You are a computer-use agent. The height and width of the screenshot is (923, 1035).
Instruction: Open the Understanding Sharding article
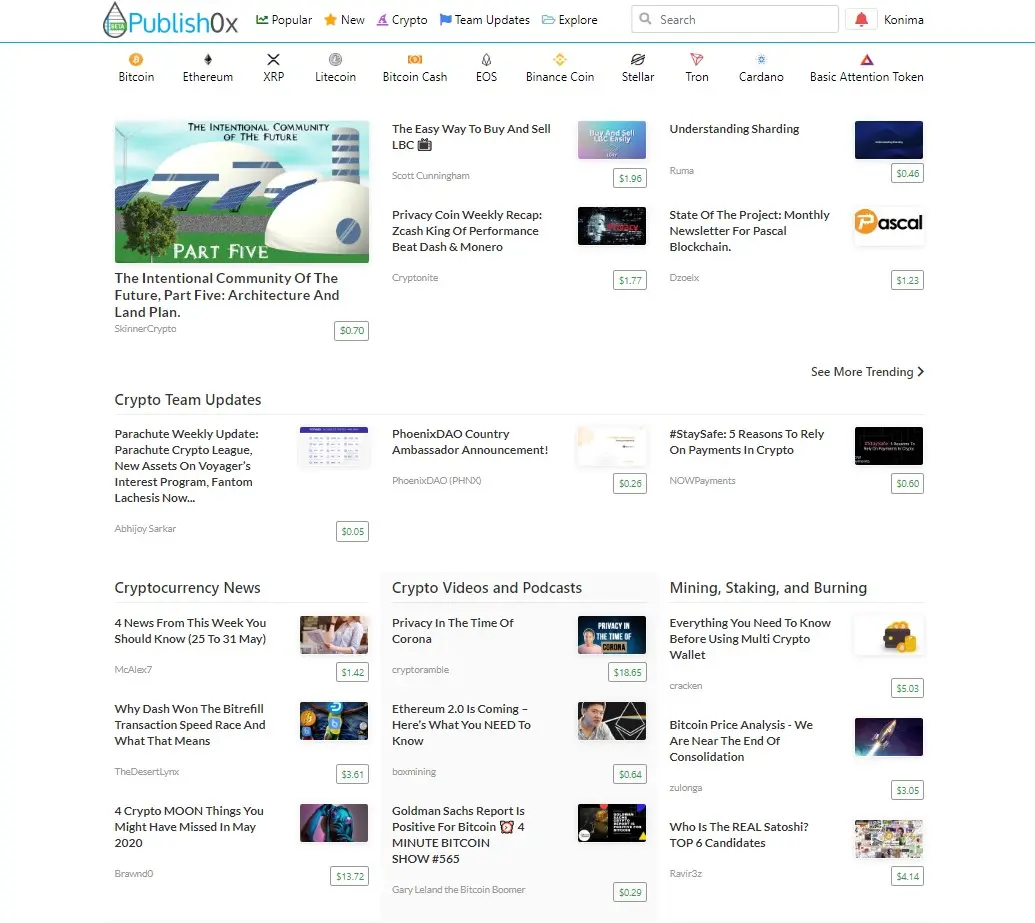[734, 129]
